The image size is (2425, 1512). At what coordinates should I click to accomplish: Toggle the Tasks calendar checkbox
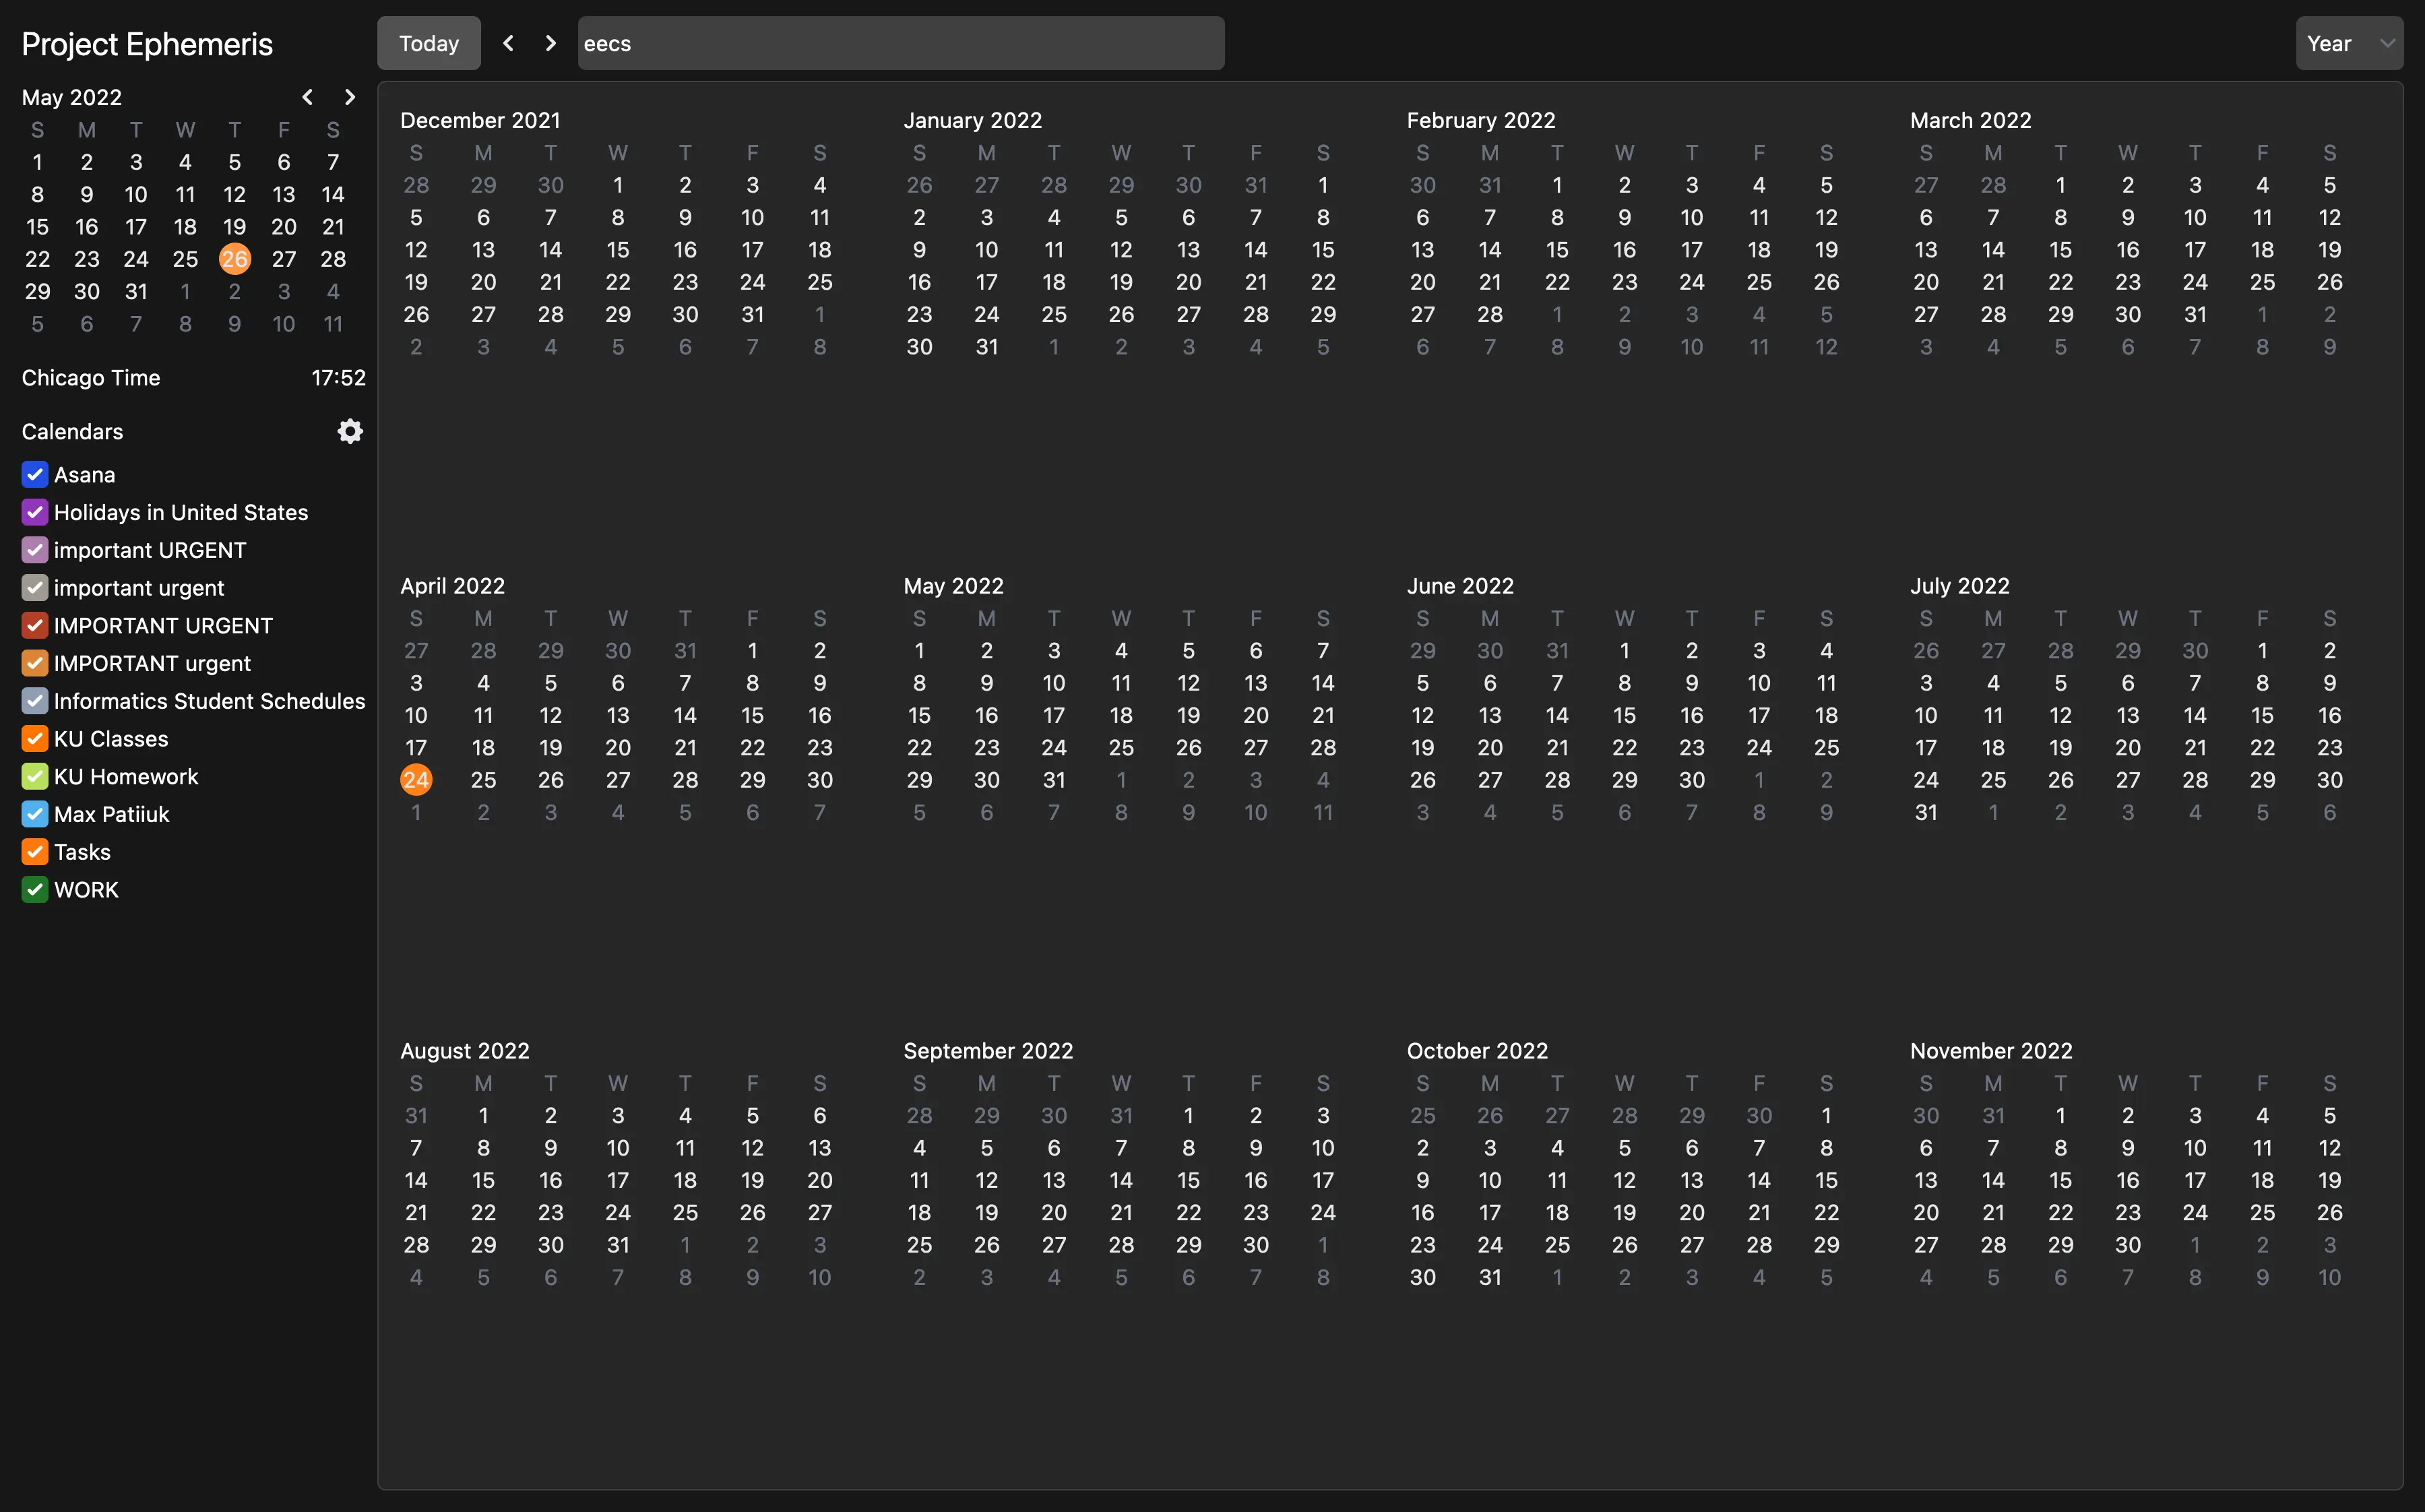[x=35, y=852]
